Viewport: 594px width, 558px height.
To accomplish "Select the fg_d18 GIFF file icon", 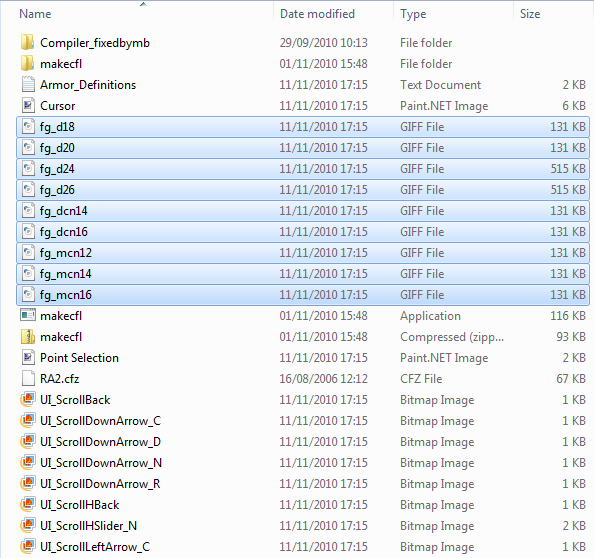I will [x=28, y=127].
